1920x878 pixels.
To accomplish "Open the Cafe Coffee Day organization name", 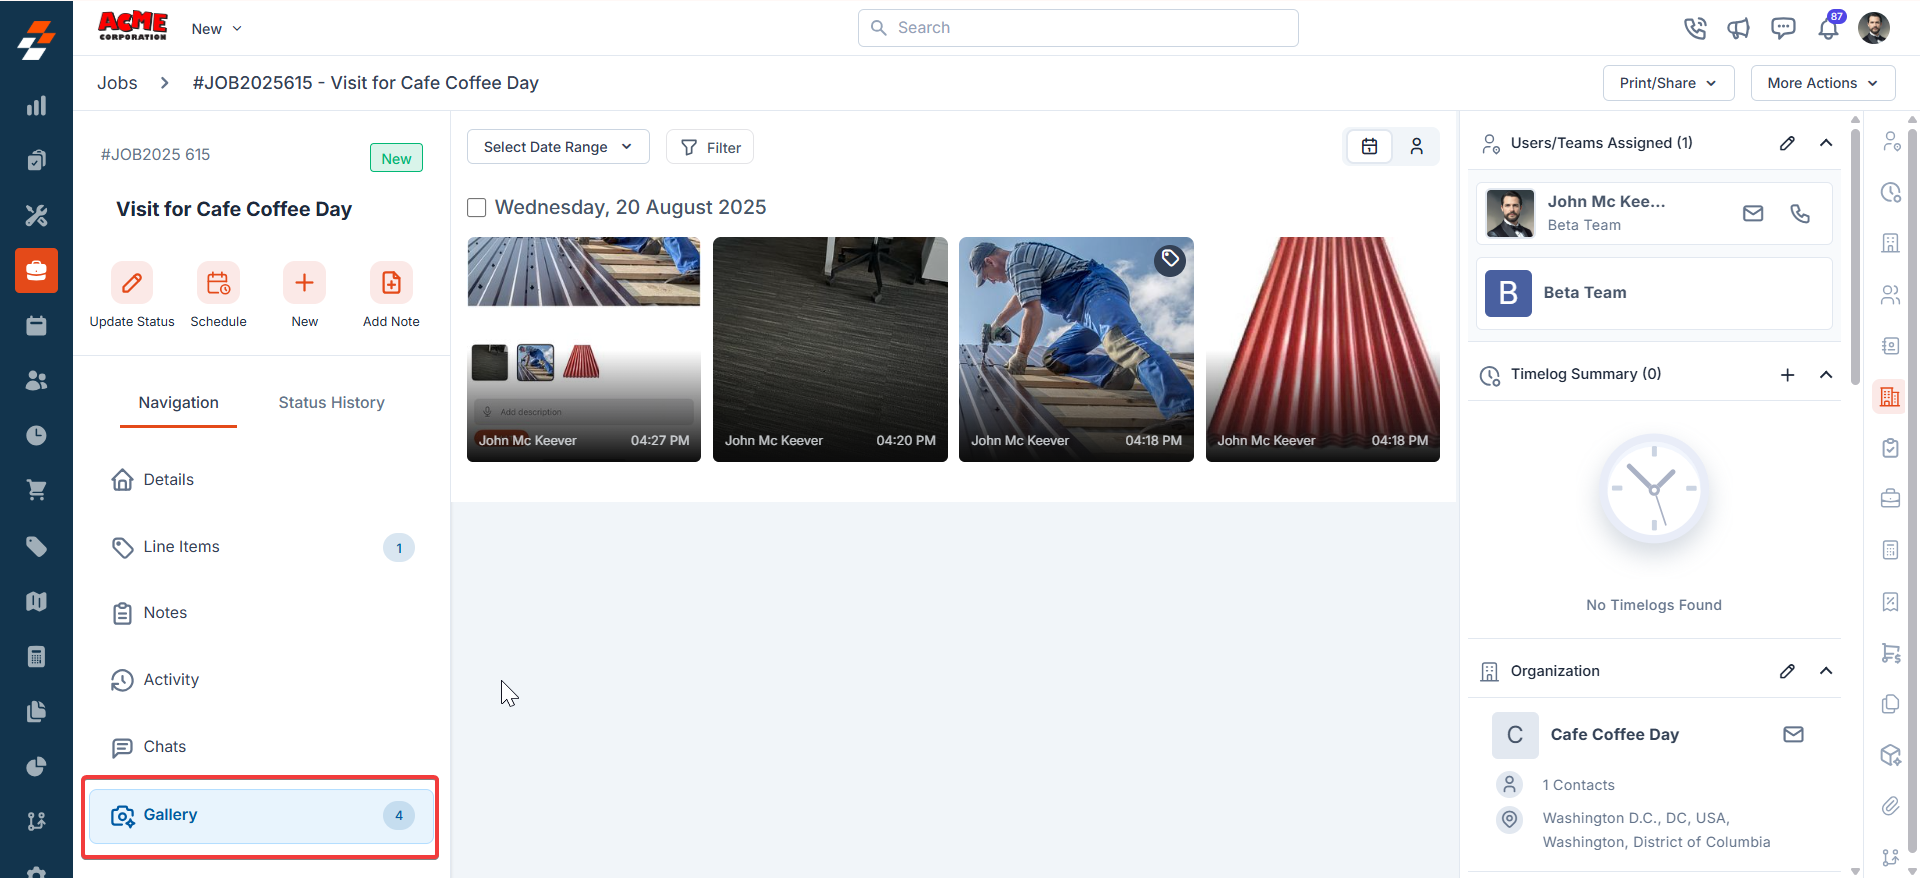I will 1614,734.
